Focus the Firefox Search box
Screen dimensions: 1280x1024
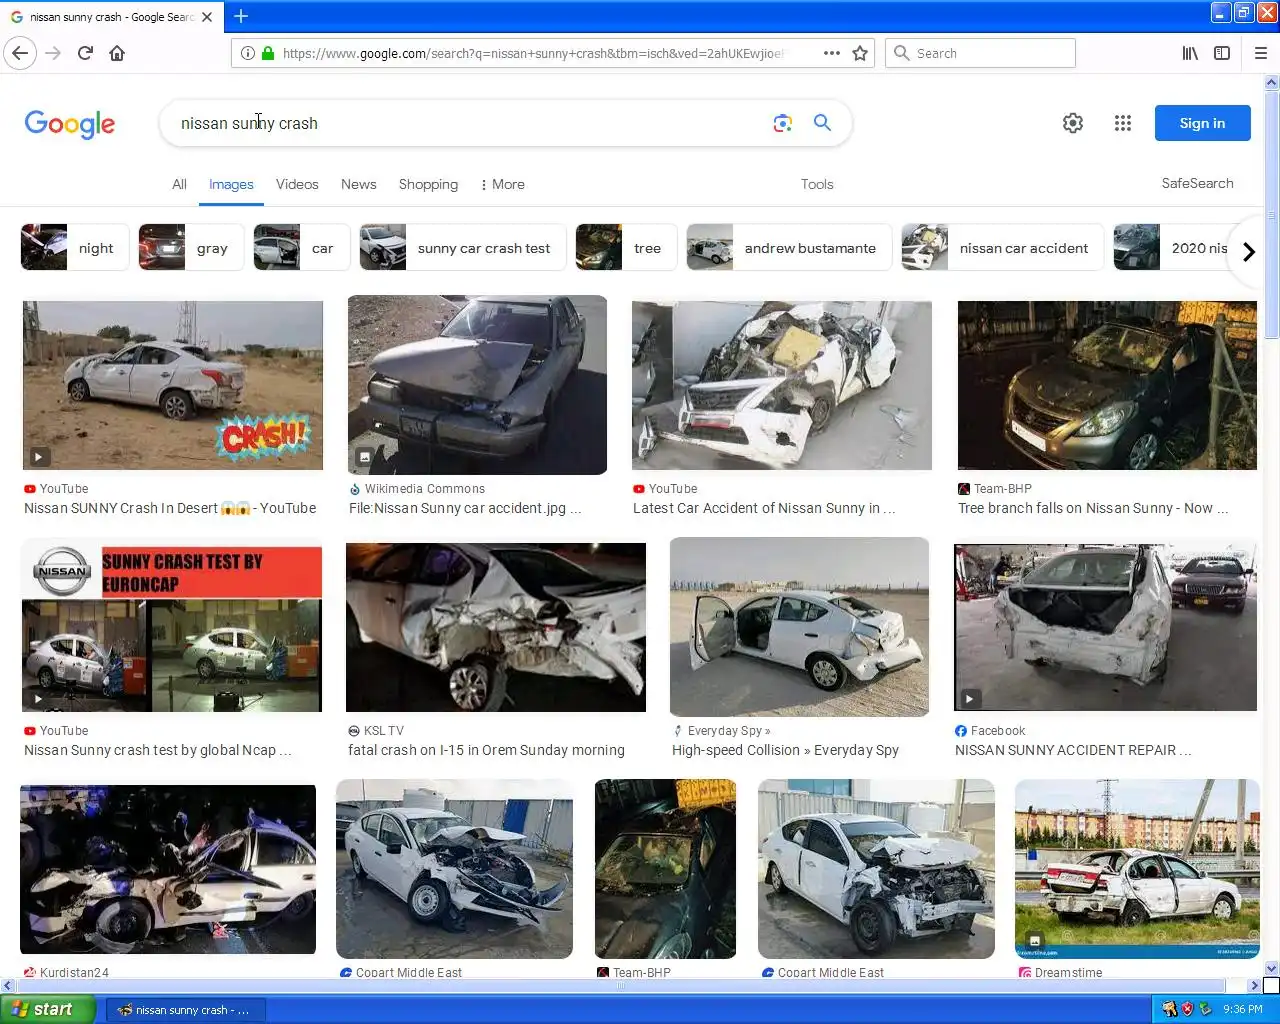[x=980, y=53]
